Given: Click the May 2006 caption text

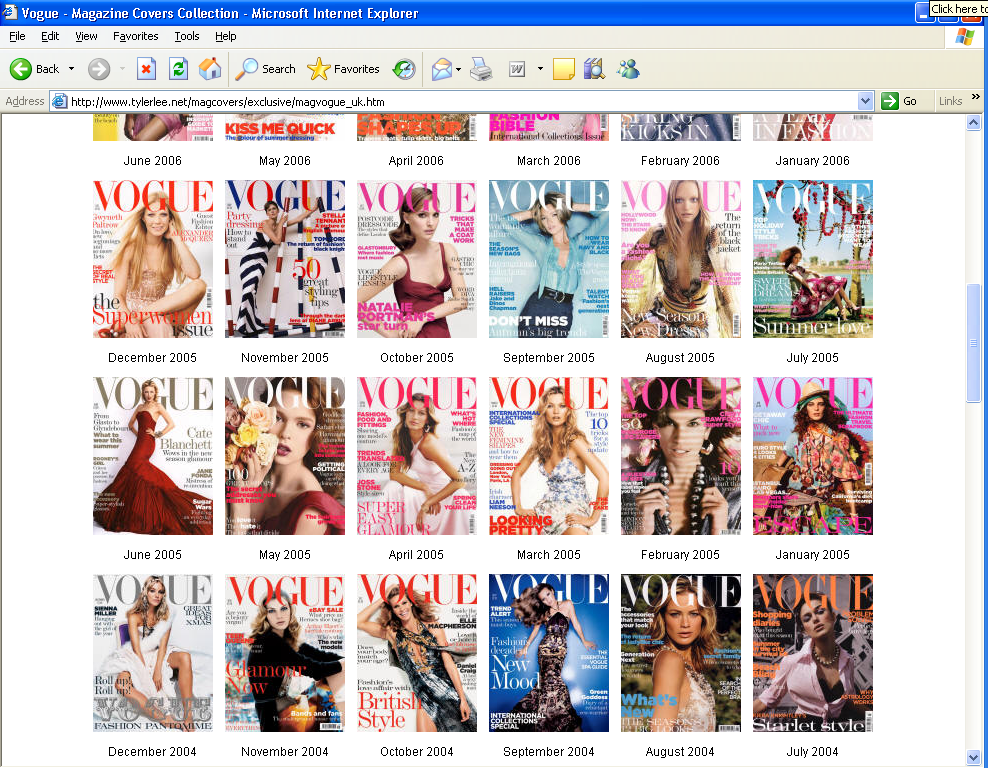Looking at the screenshot, I should pos(285,161).
